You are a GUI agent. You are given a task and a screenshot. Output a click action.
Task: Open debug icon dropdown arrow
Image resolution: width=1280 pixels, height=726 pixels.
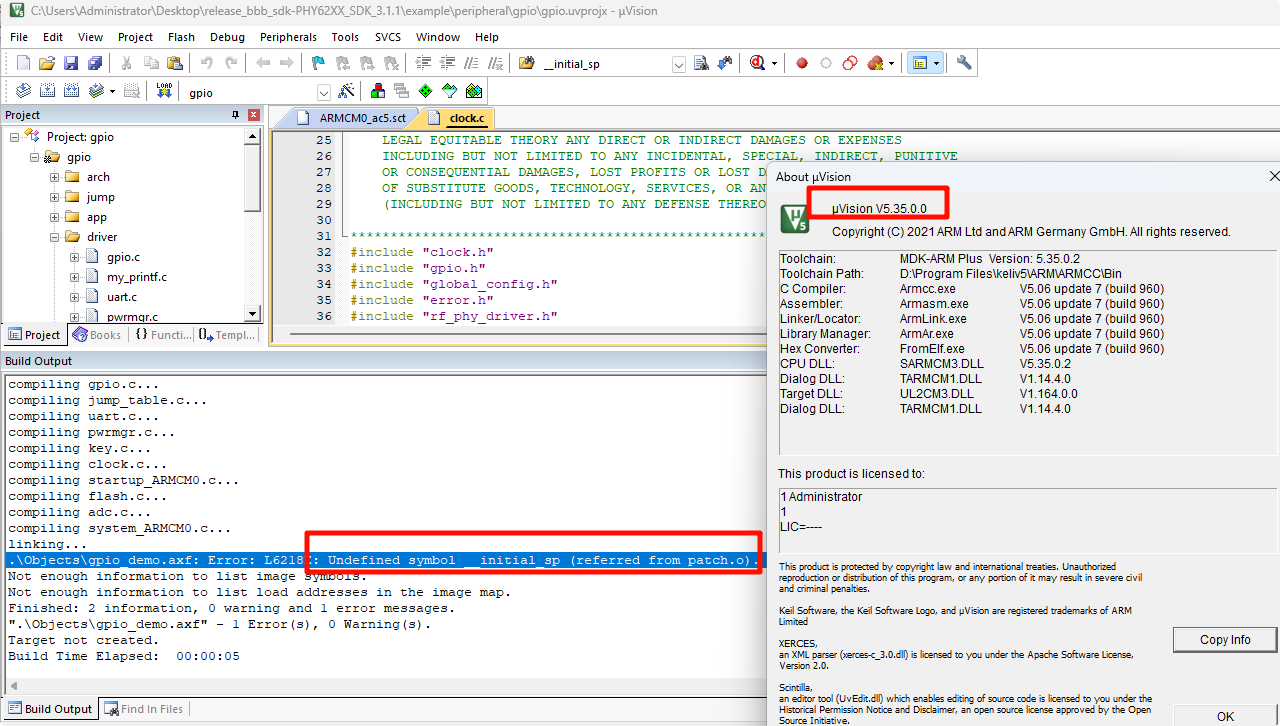pyautogui.click(x=774, y=63)
